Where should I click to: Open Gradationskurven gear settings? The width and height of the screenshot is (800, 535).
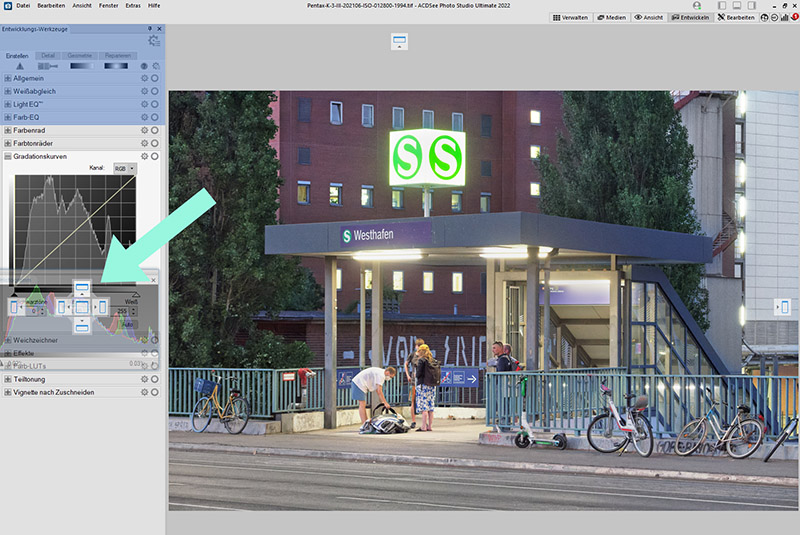coord(144,157)
